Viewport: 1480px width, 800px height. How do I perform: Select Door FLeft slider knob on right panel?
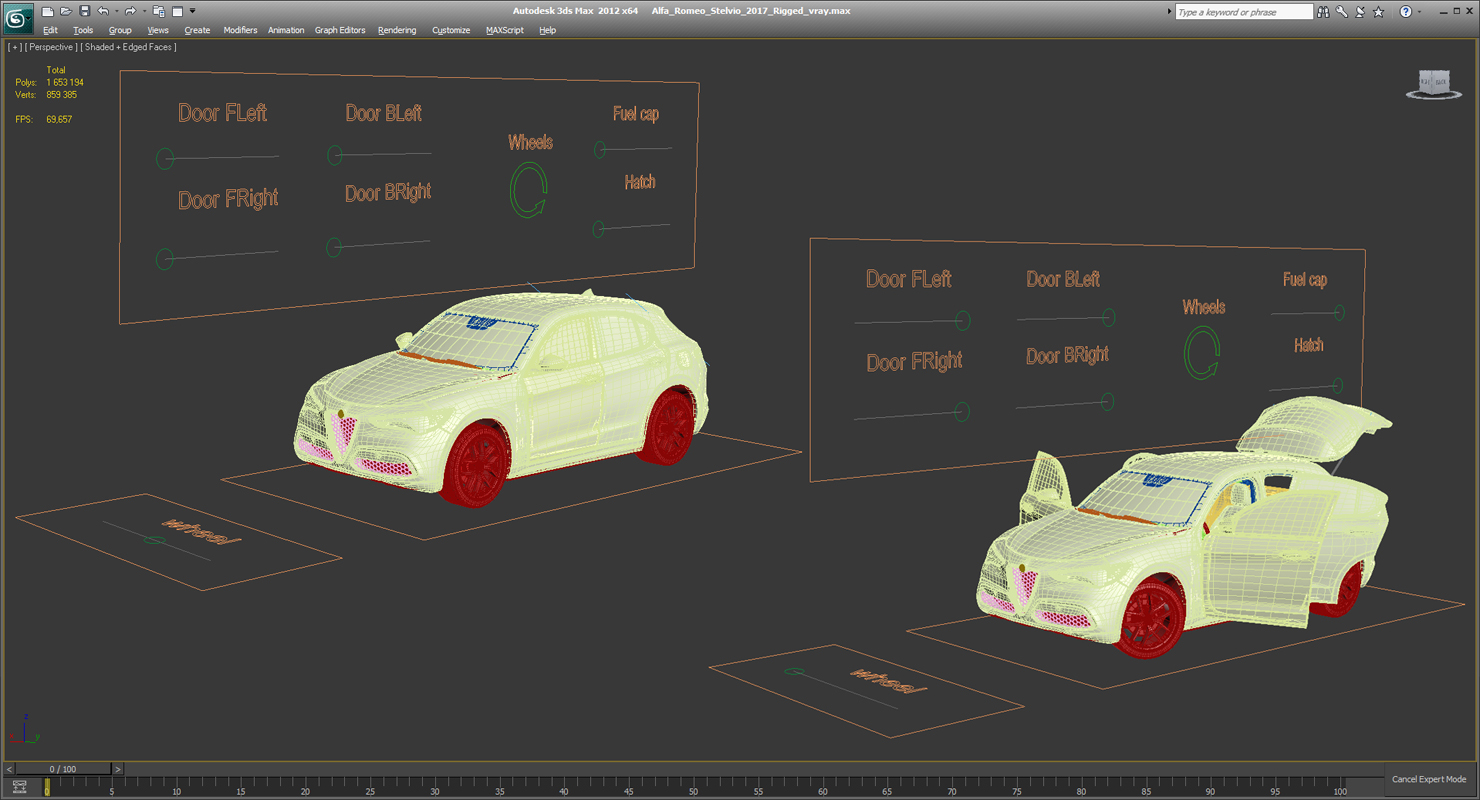(x=962, y=320)
